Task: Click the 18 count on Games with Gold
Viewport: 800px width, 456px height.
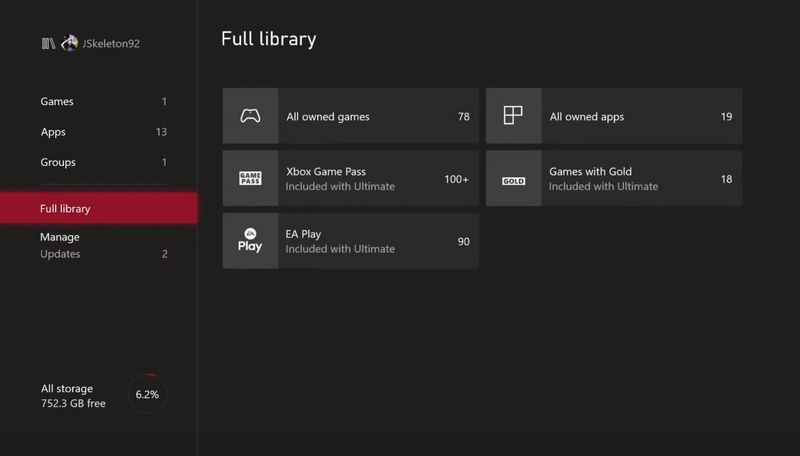Action: (x=726, y=180)
